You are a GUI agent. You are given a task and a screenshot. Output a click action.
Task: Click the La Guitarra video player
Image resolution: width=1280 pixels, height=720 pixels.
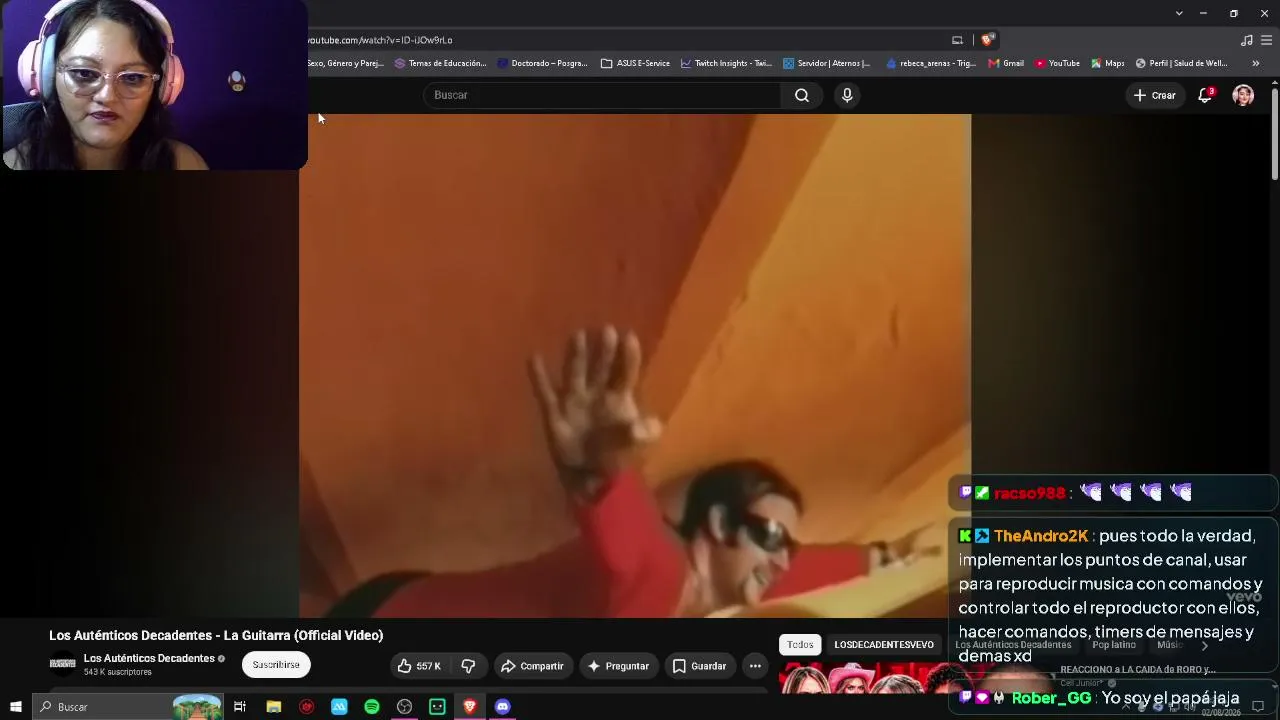tap(635, 366)
